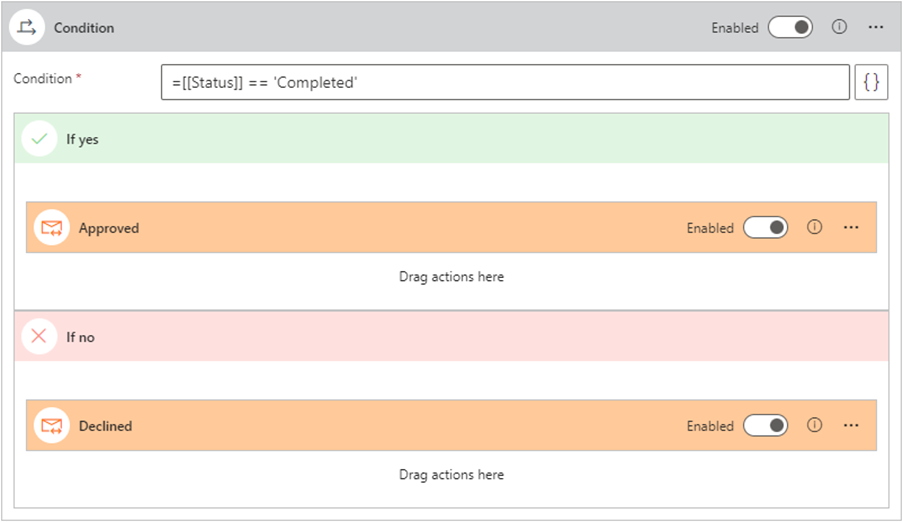Open the Declined action ellipsis menu
Viewport: 903px width, 522px height.
click(x=851, y=426)
